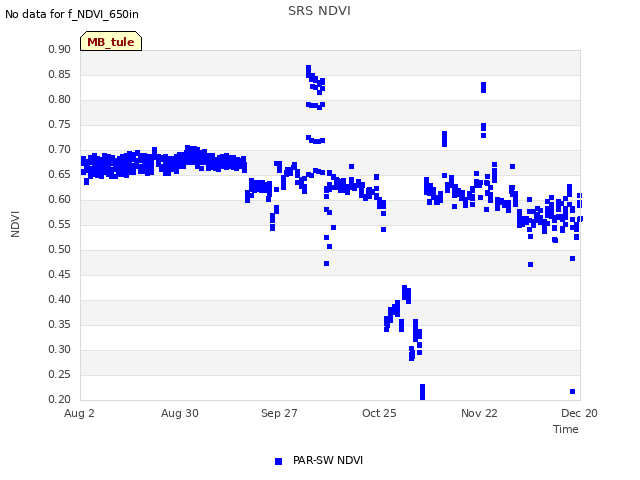This screenshot has height=480, width=640.
Task: Click the blue PAR-SW NDVI legend marker
Action: tap(278, 461)
